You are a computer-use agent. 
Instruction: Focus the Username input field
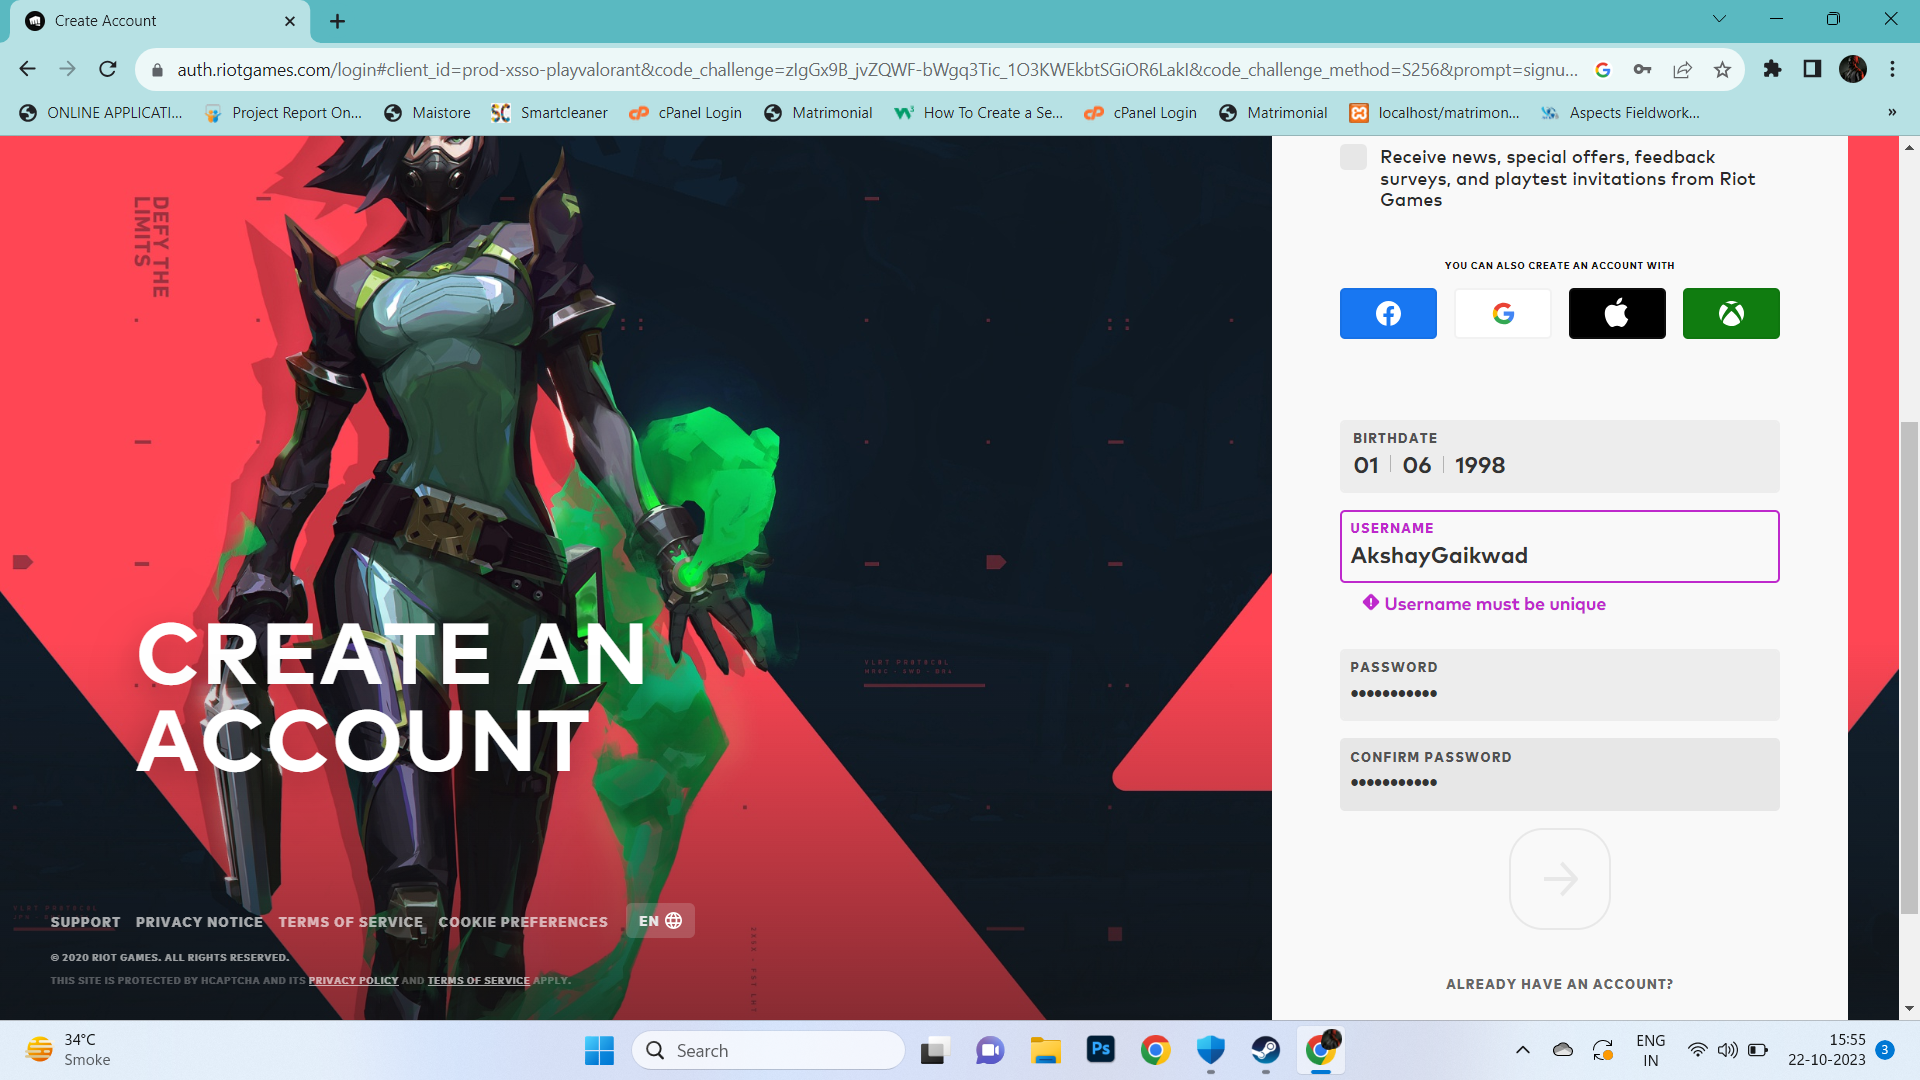pos(1559,547)
